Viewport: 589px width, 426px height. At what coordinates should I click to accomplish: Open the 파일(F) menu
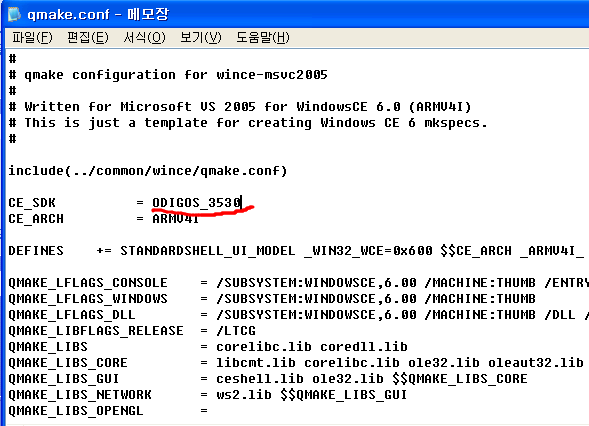[32, 38]
